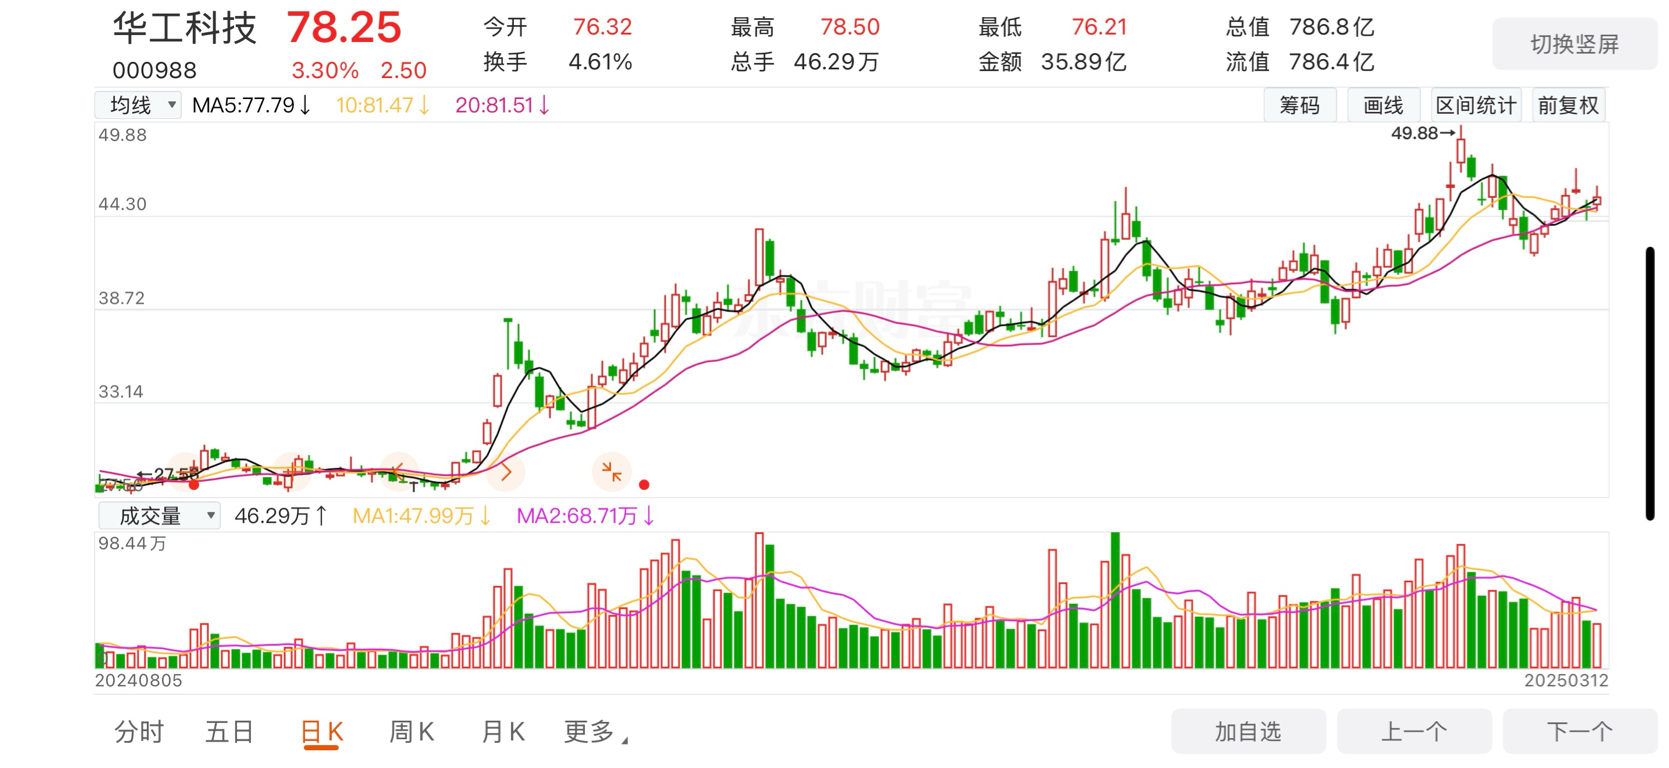
Task: Switch to the 分时 tab
Action: [139, 732]
